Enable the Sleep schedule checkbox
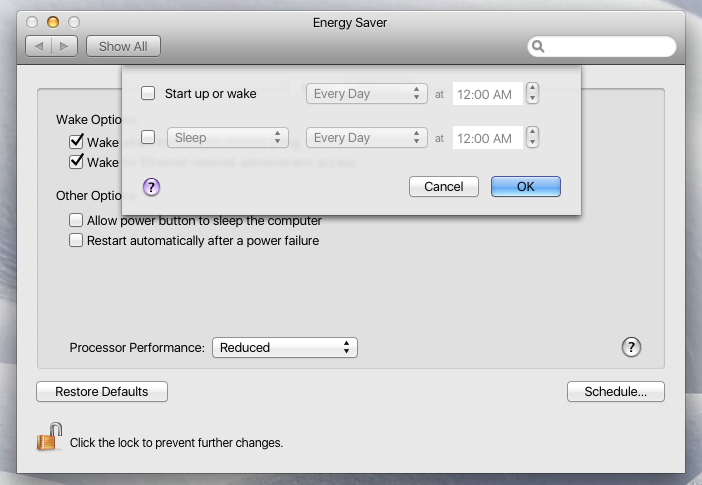702x485 pixels. point(148,138)
